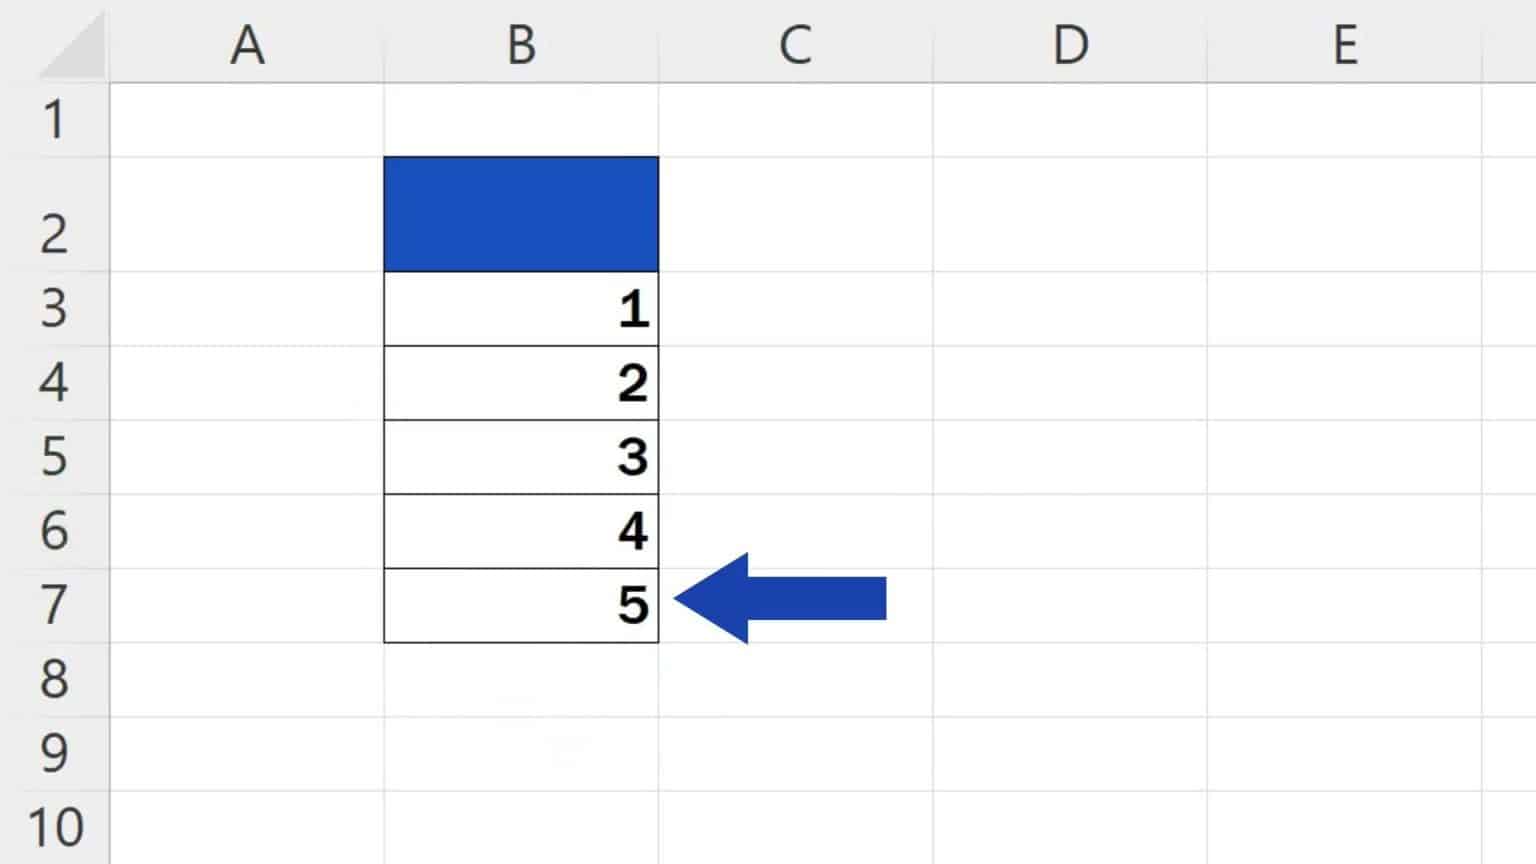Click the blue filled cell B2
1536x864 pixels.
(521, 214)
